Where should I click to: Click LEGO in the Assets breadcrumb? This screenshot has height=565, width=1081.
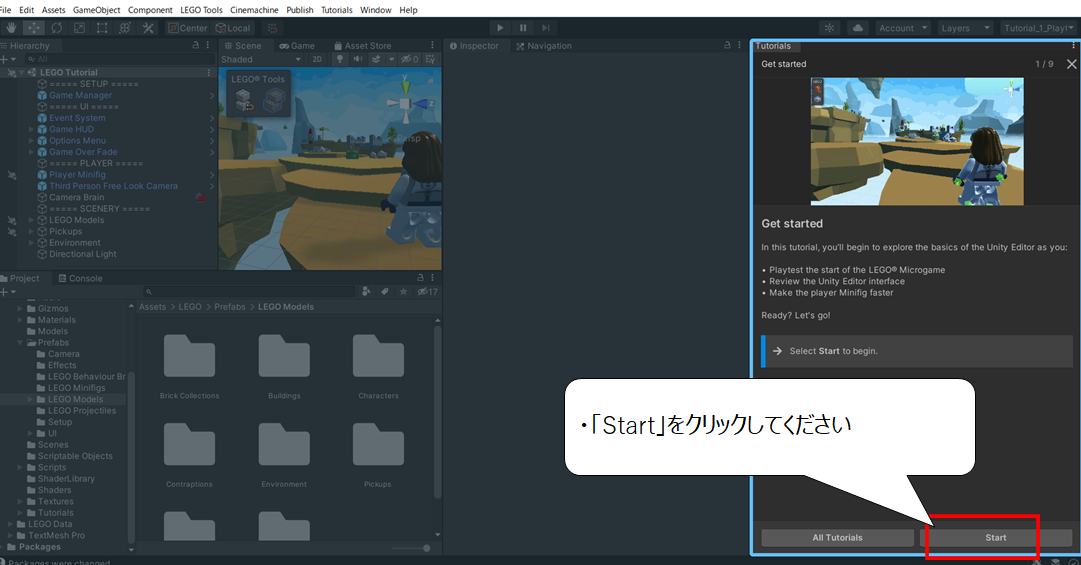point(190,307)
